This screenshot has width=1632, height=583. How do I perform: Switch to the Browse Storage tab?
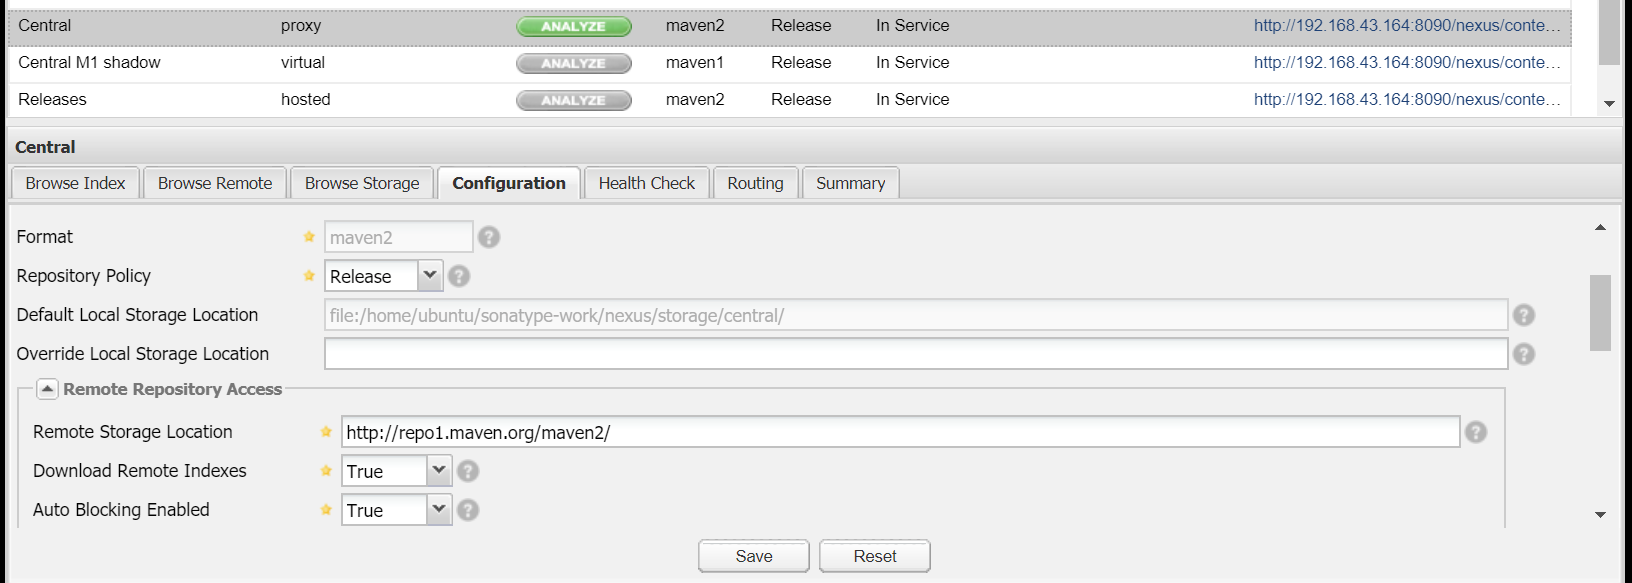(362, 183)
